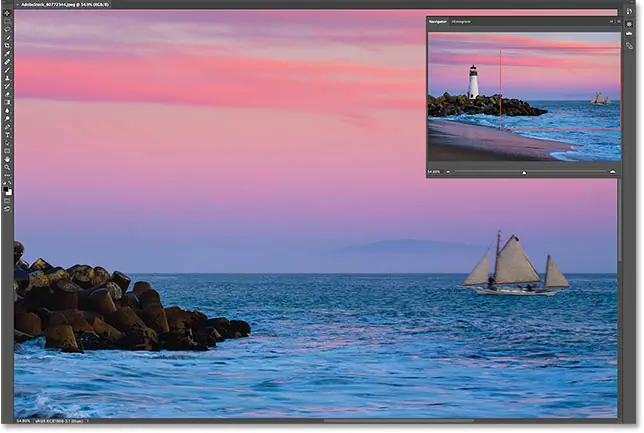Click the Navigator zoom slider handle
This screenshot has width=644, height=433.
coord(524,172)
